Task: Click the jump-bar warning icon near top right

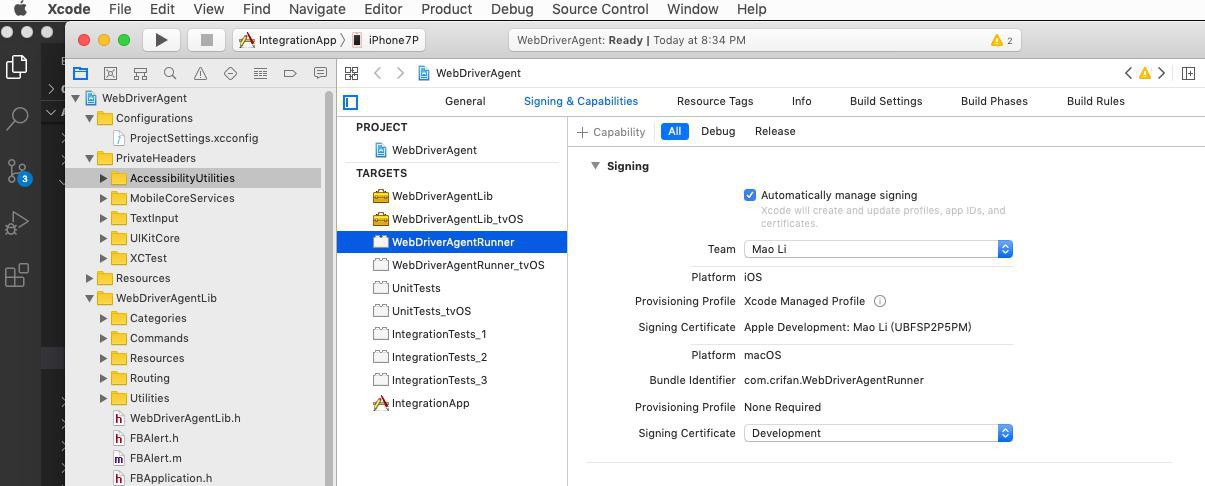Action: [x=1145, y=73]
